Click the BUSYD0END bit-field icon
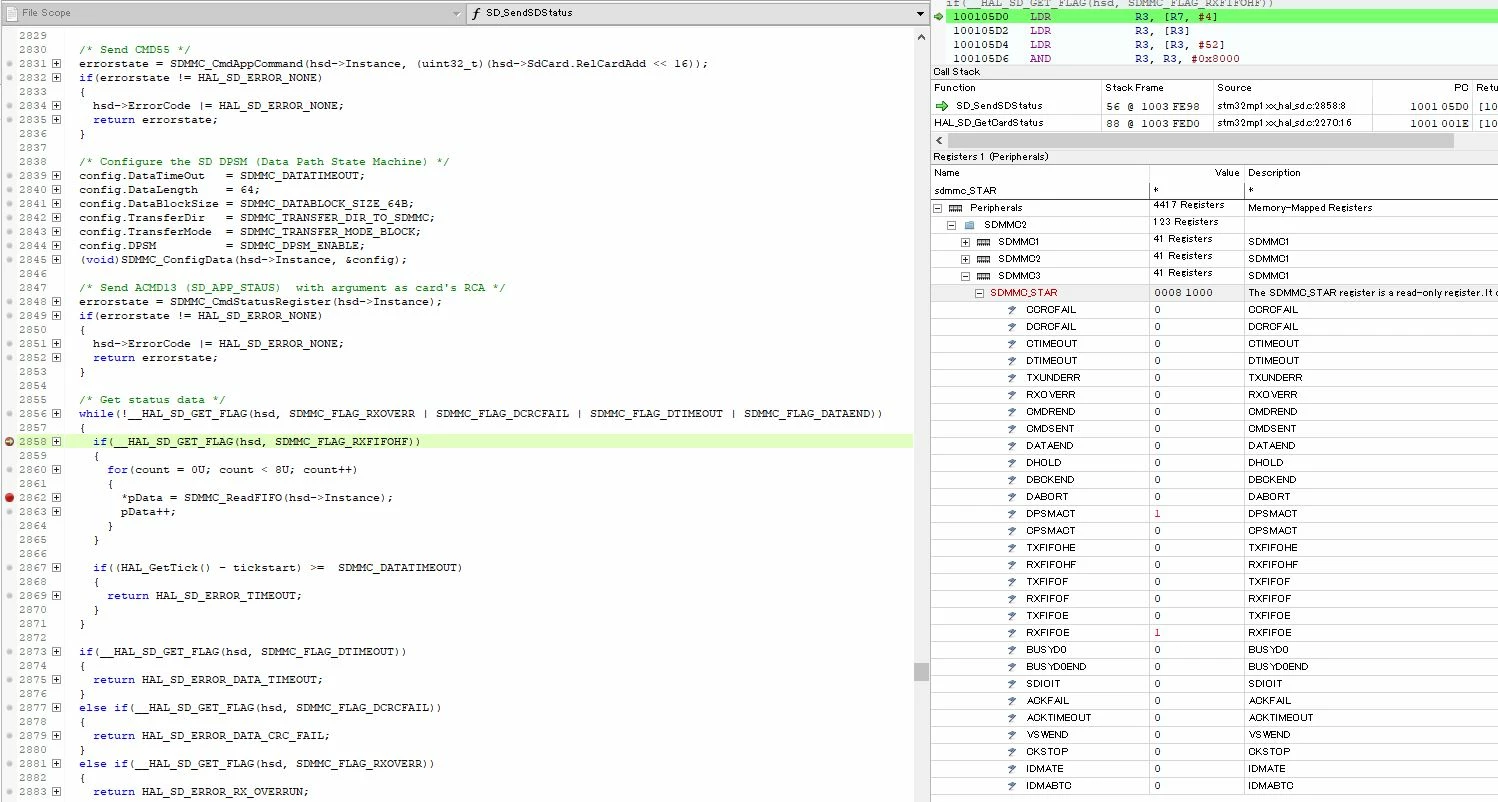The width and height of the screenshot is (1498, 802). pos(1013,667)
